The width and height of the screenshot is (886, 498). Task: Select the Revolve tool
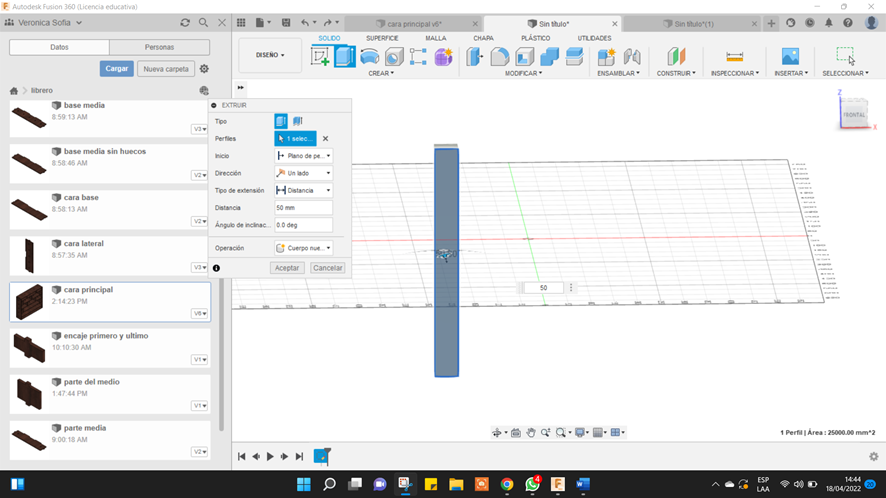click(370, 57)
